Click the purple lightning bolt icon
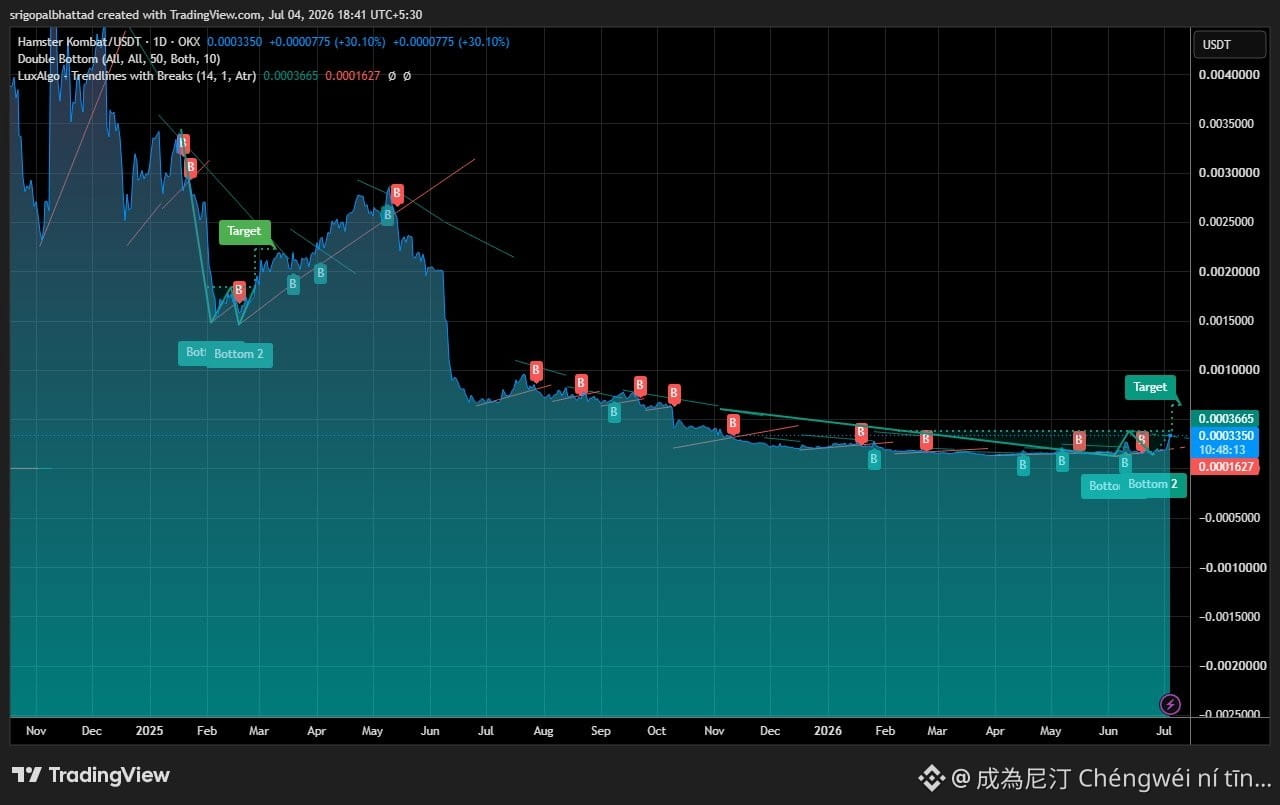Viewport: 1280px width, 805px height. [1171, 704]
